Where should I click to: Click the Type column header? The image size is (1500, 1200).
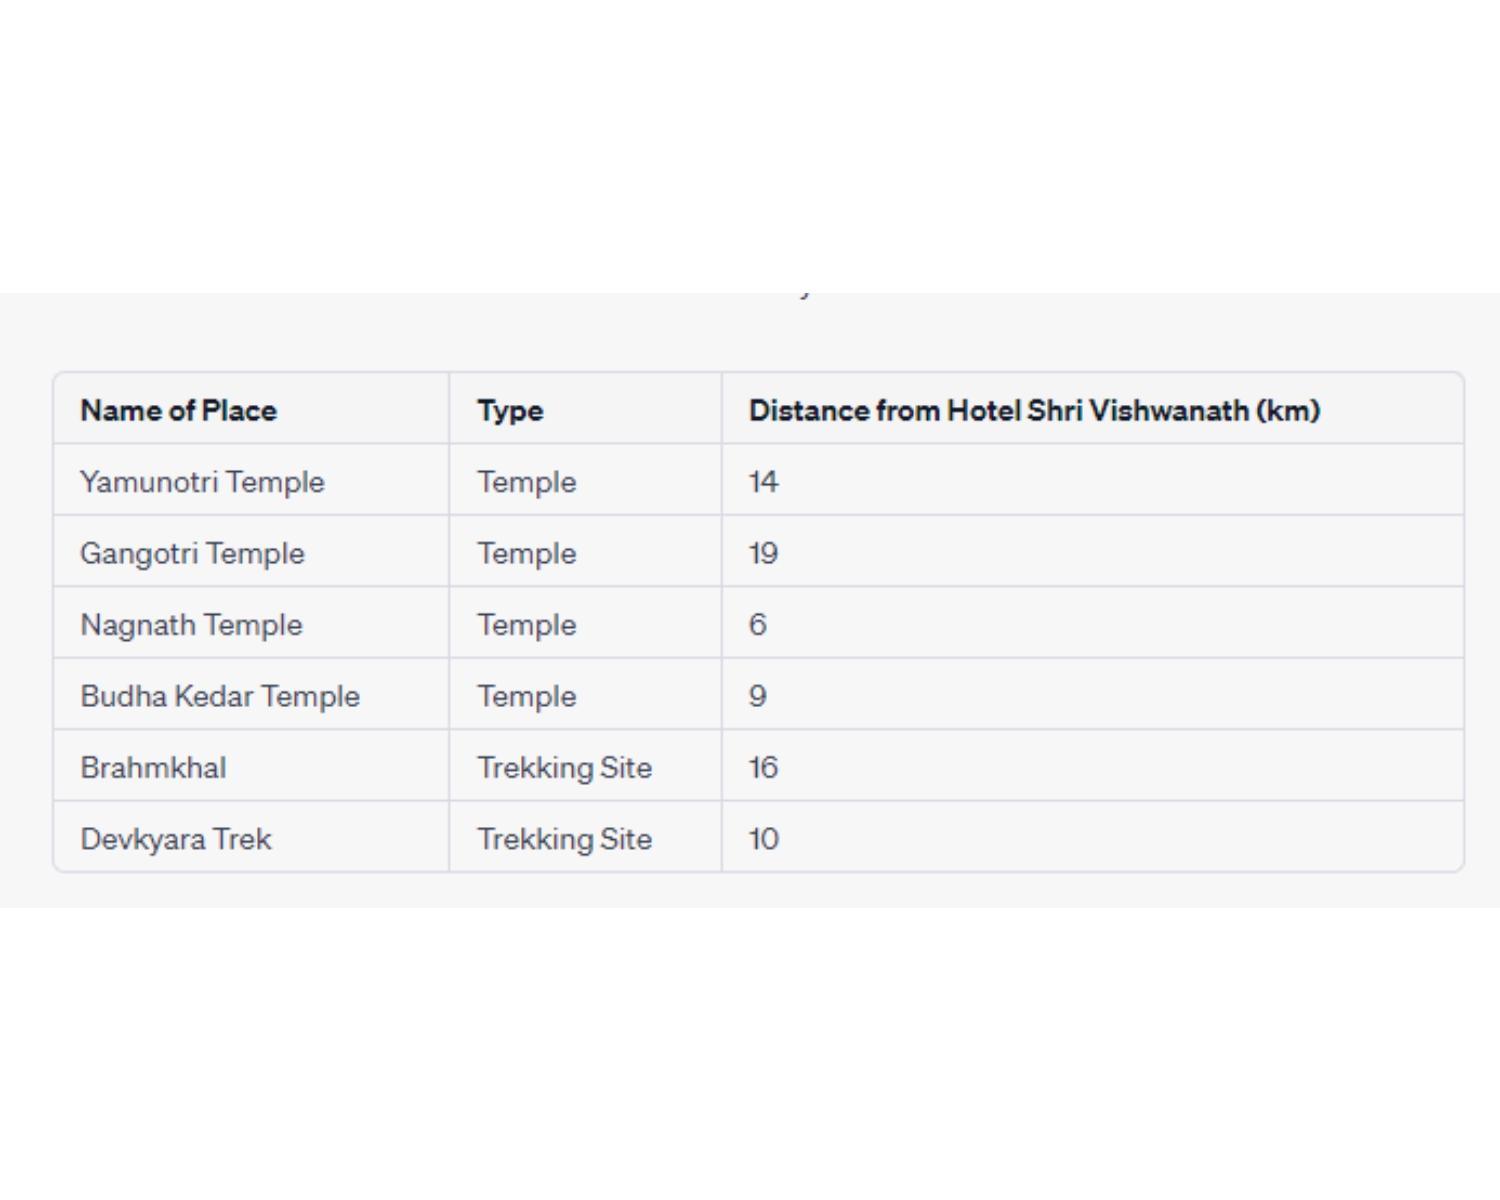(x=510, y=411)
